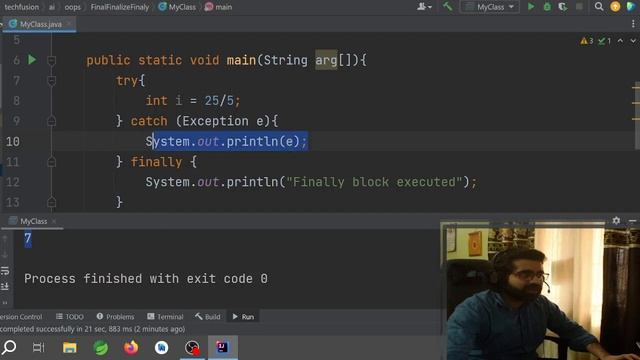The image size is (640, 360).
Task: Click the main method breadcrumb
Action: point(219,7)
